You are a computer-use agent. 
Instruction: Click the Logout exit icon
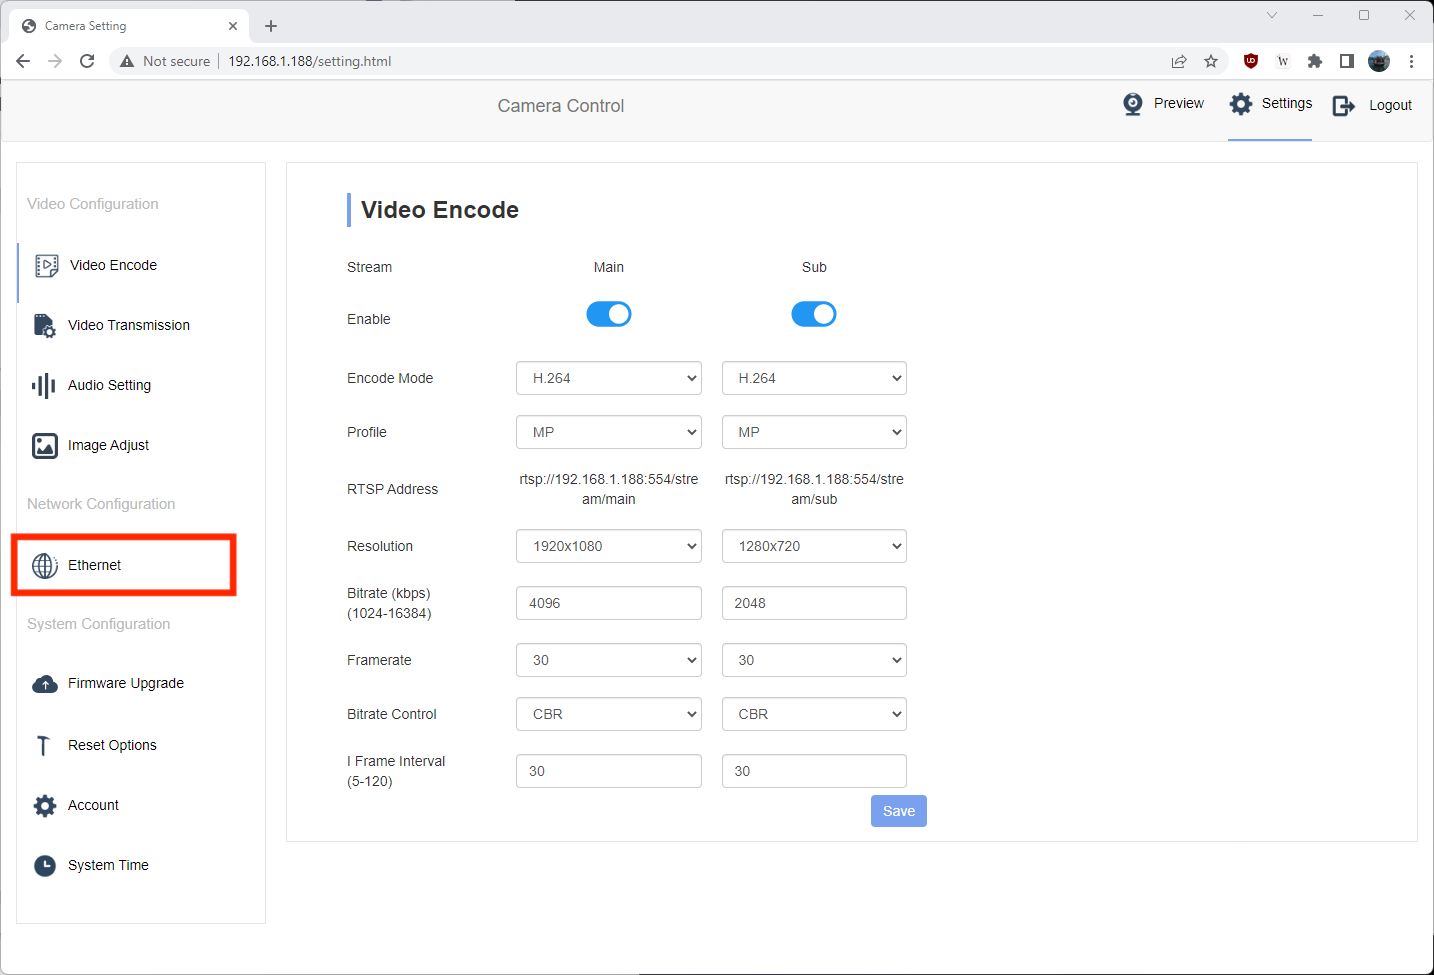(1343, 106)
